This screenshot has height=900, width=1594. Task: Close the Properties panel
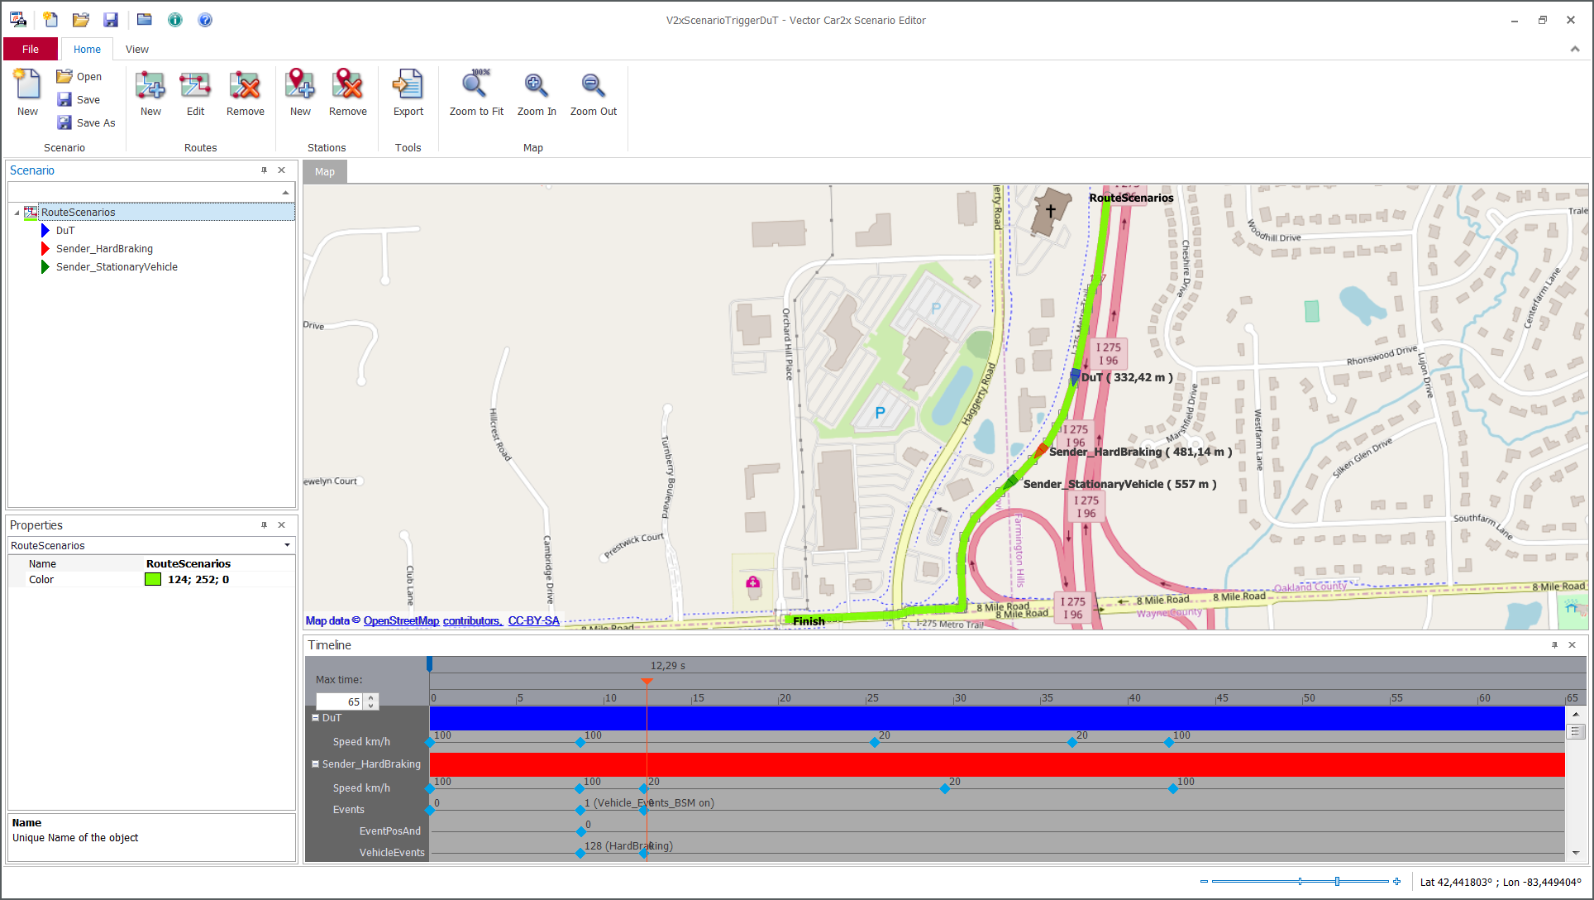[282, 525]
